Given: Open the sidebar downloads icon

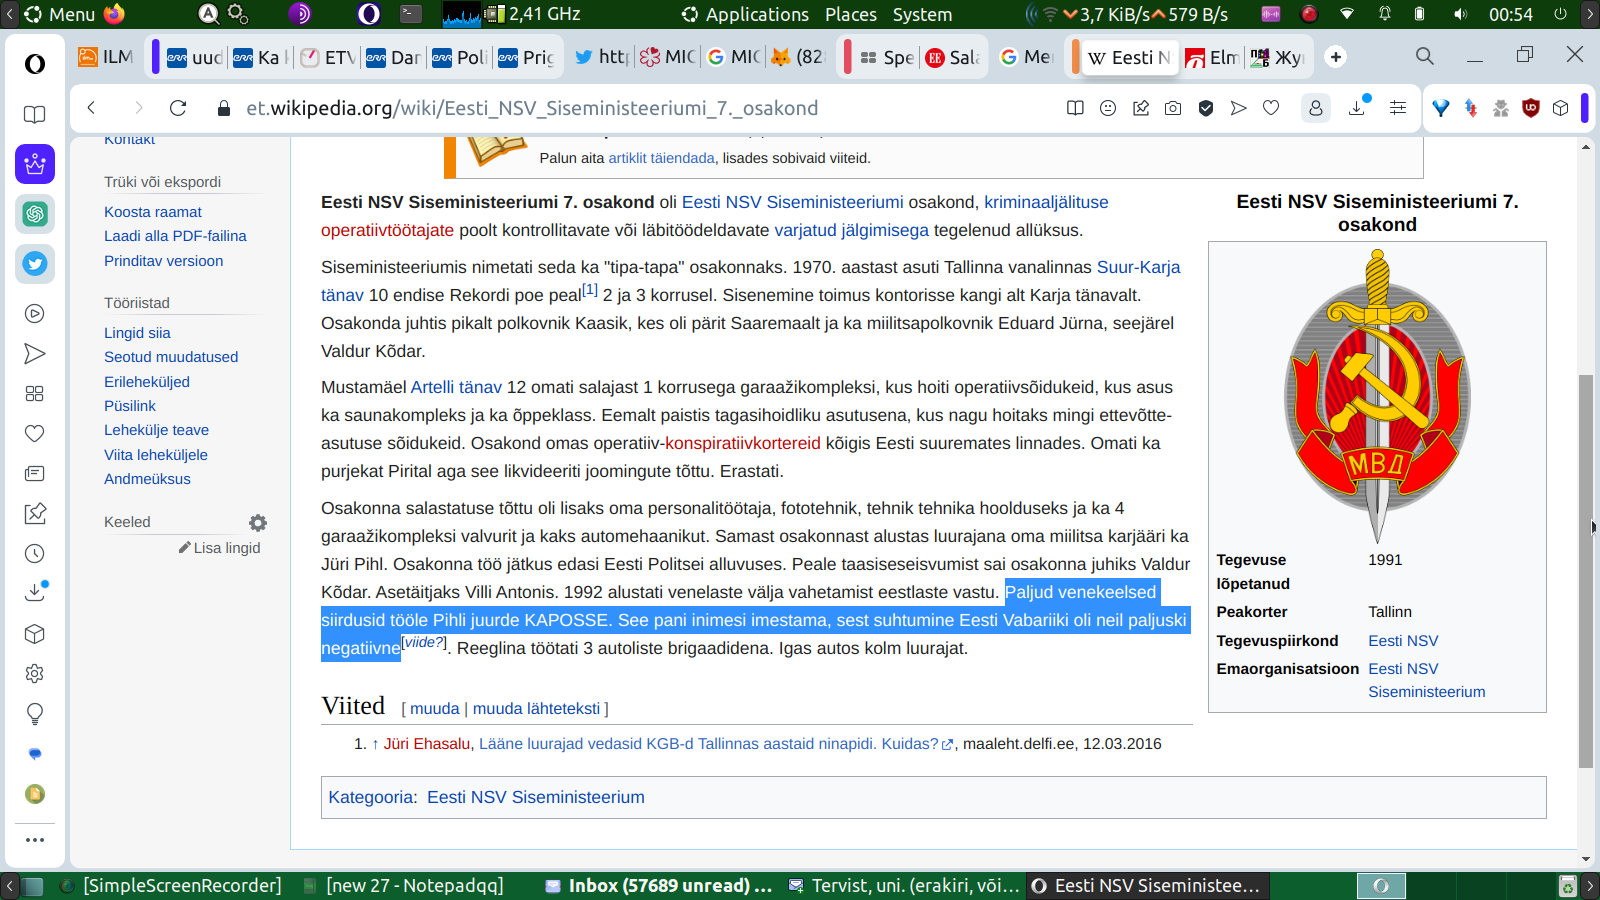Looking at the screenshot, I should pos(35,592).
